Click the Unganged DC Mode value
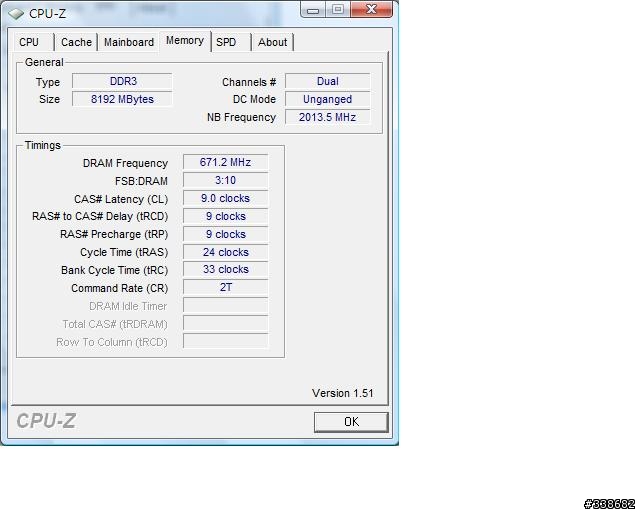Screen dimensions: 640x512 (x=327, y=99)
